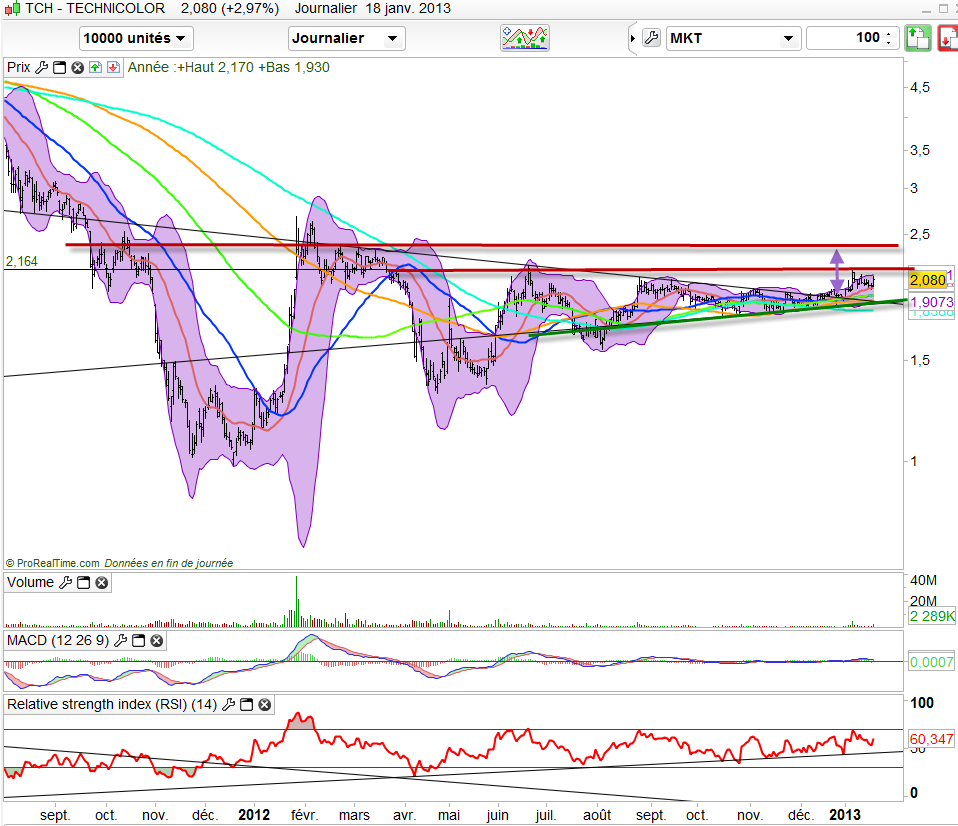Image resolution: width=958 pixels, height=826 pixels.
Task: Open the indicators chart icon in toolbar
Action: coord(527,38)
